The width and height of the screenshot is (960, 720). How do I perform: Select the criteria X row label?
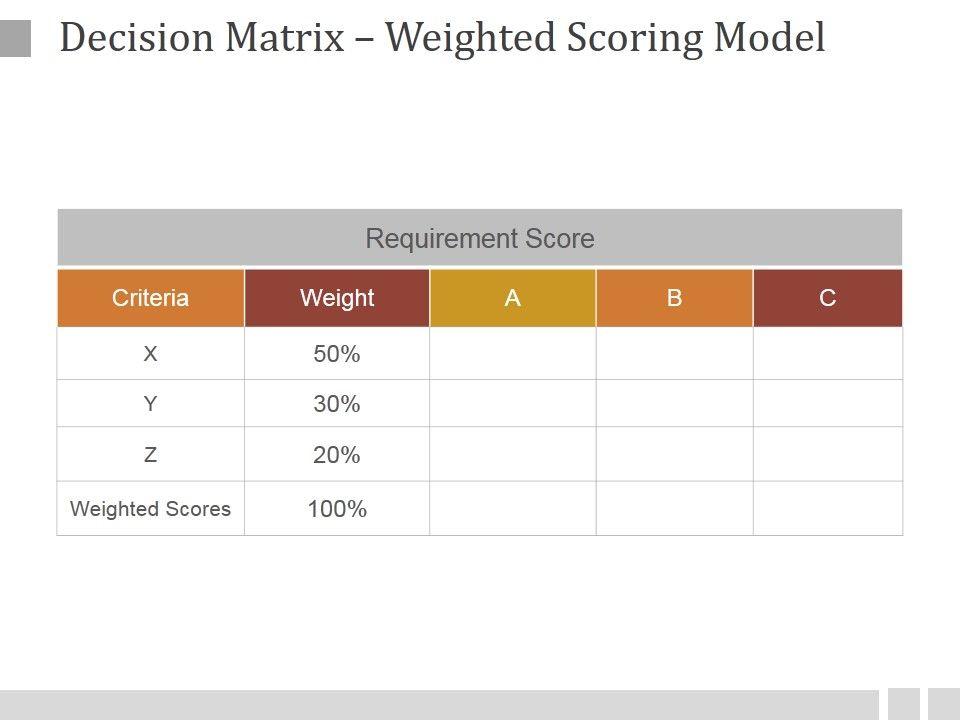click(x=150, y=354)
